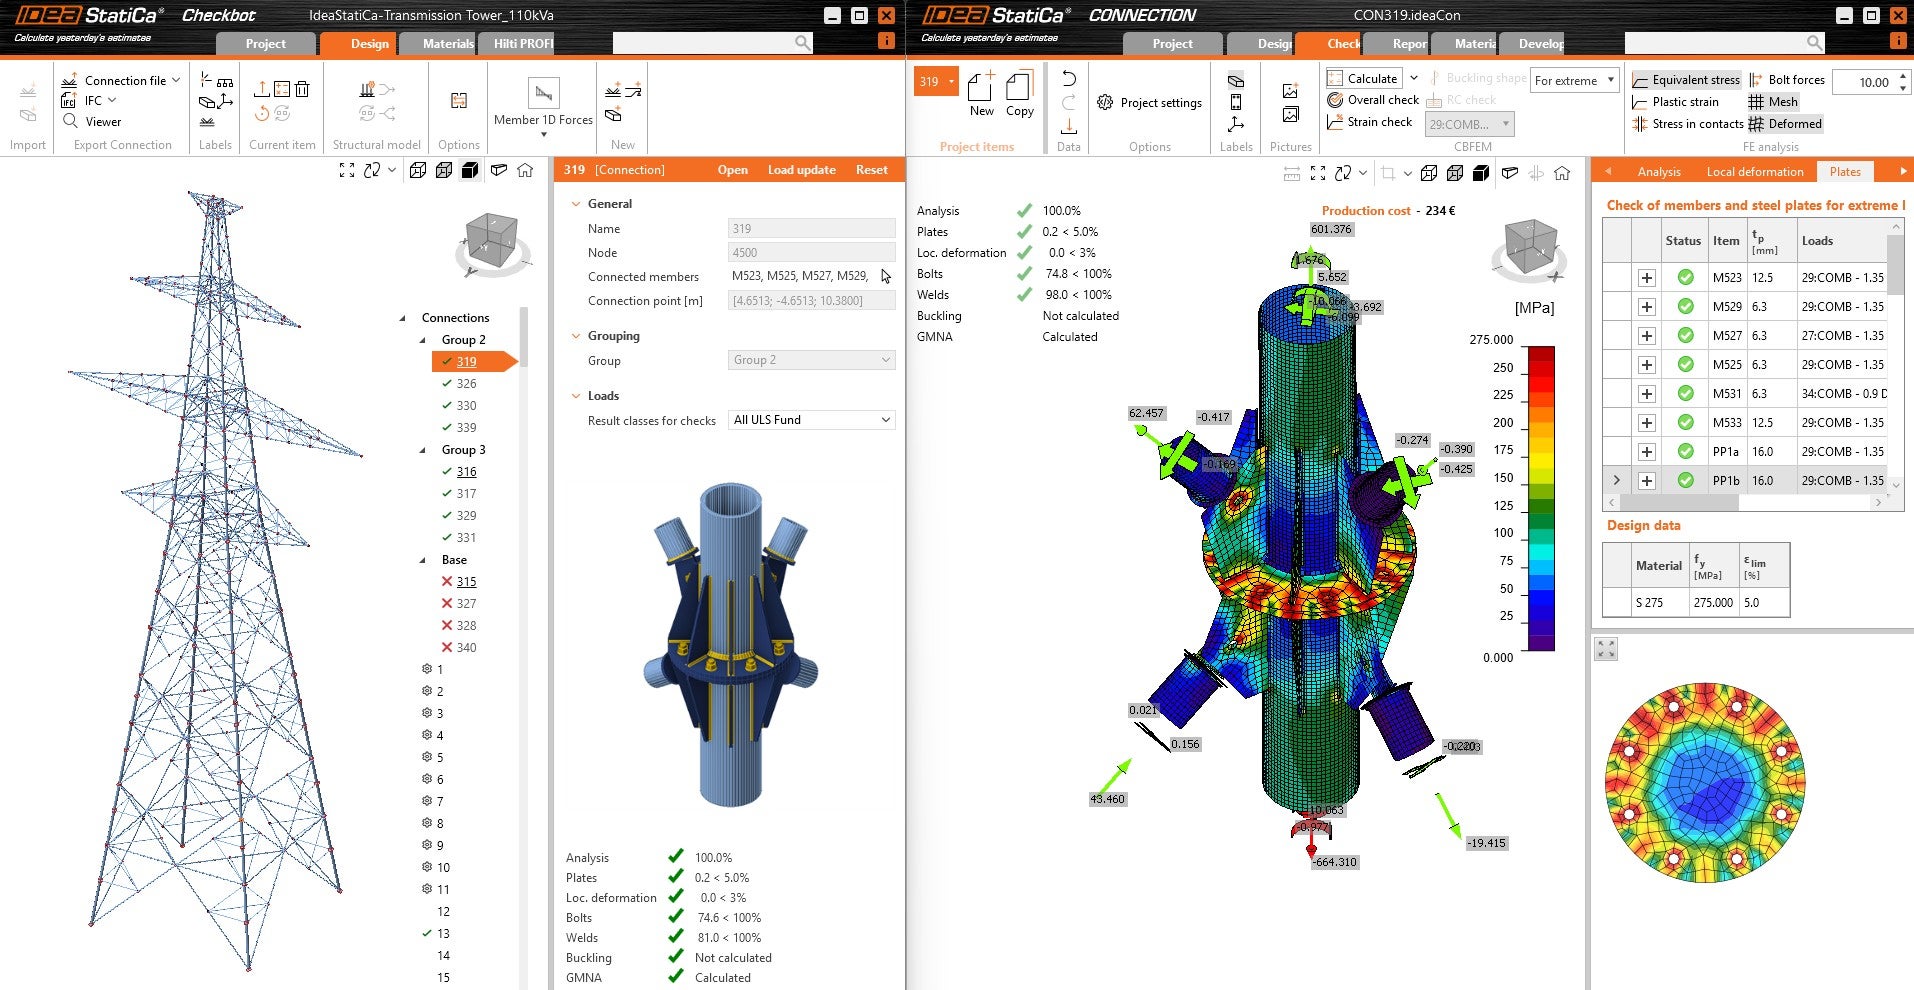This screenshot has width=1914, height=990.
Task: Click the Copy project item icon
Action: [x=1019, y=88]
